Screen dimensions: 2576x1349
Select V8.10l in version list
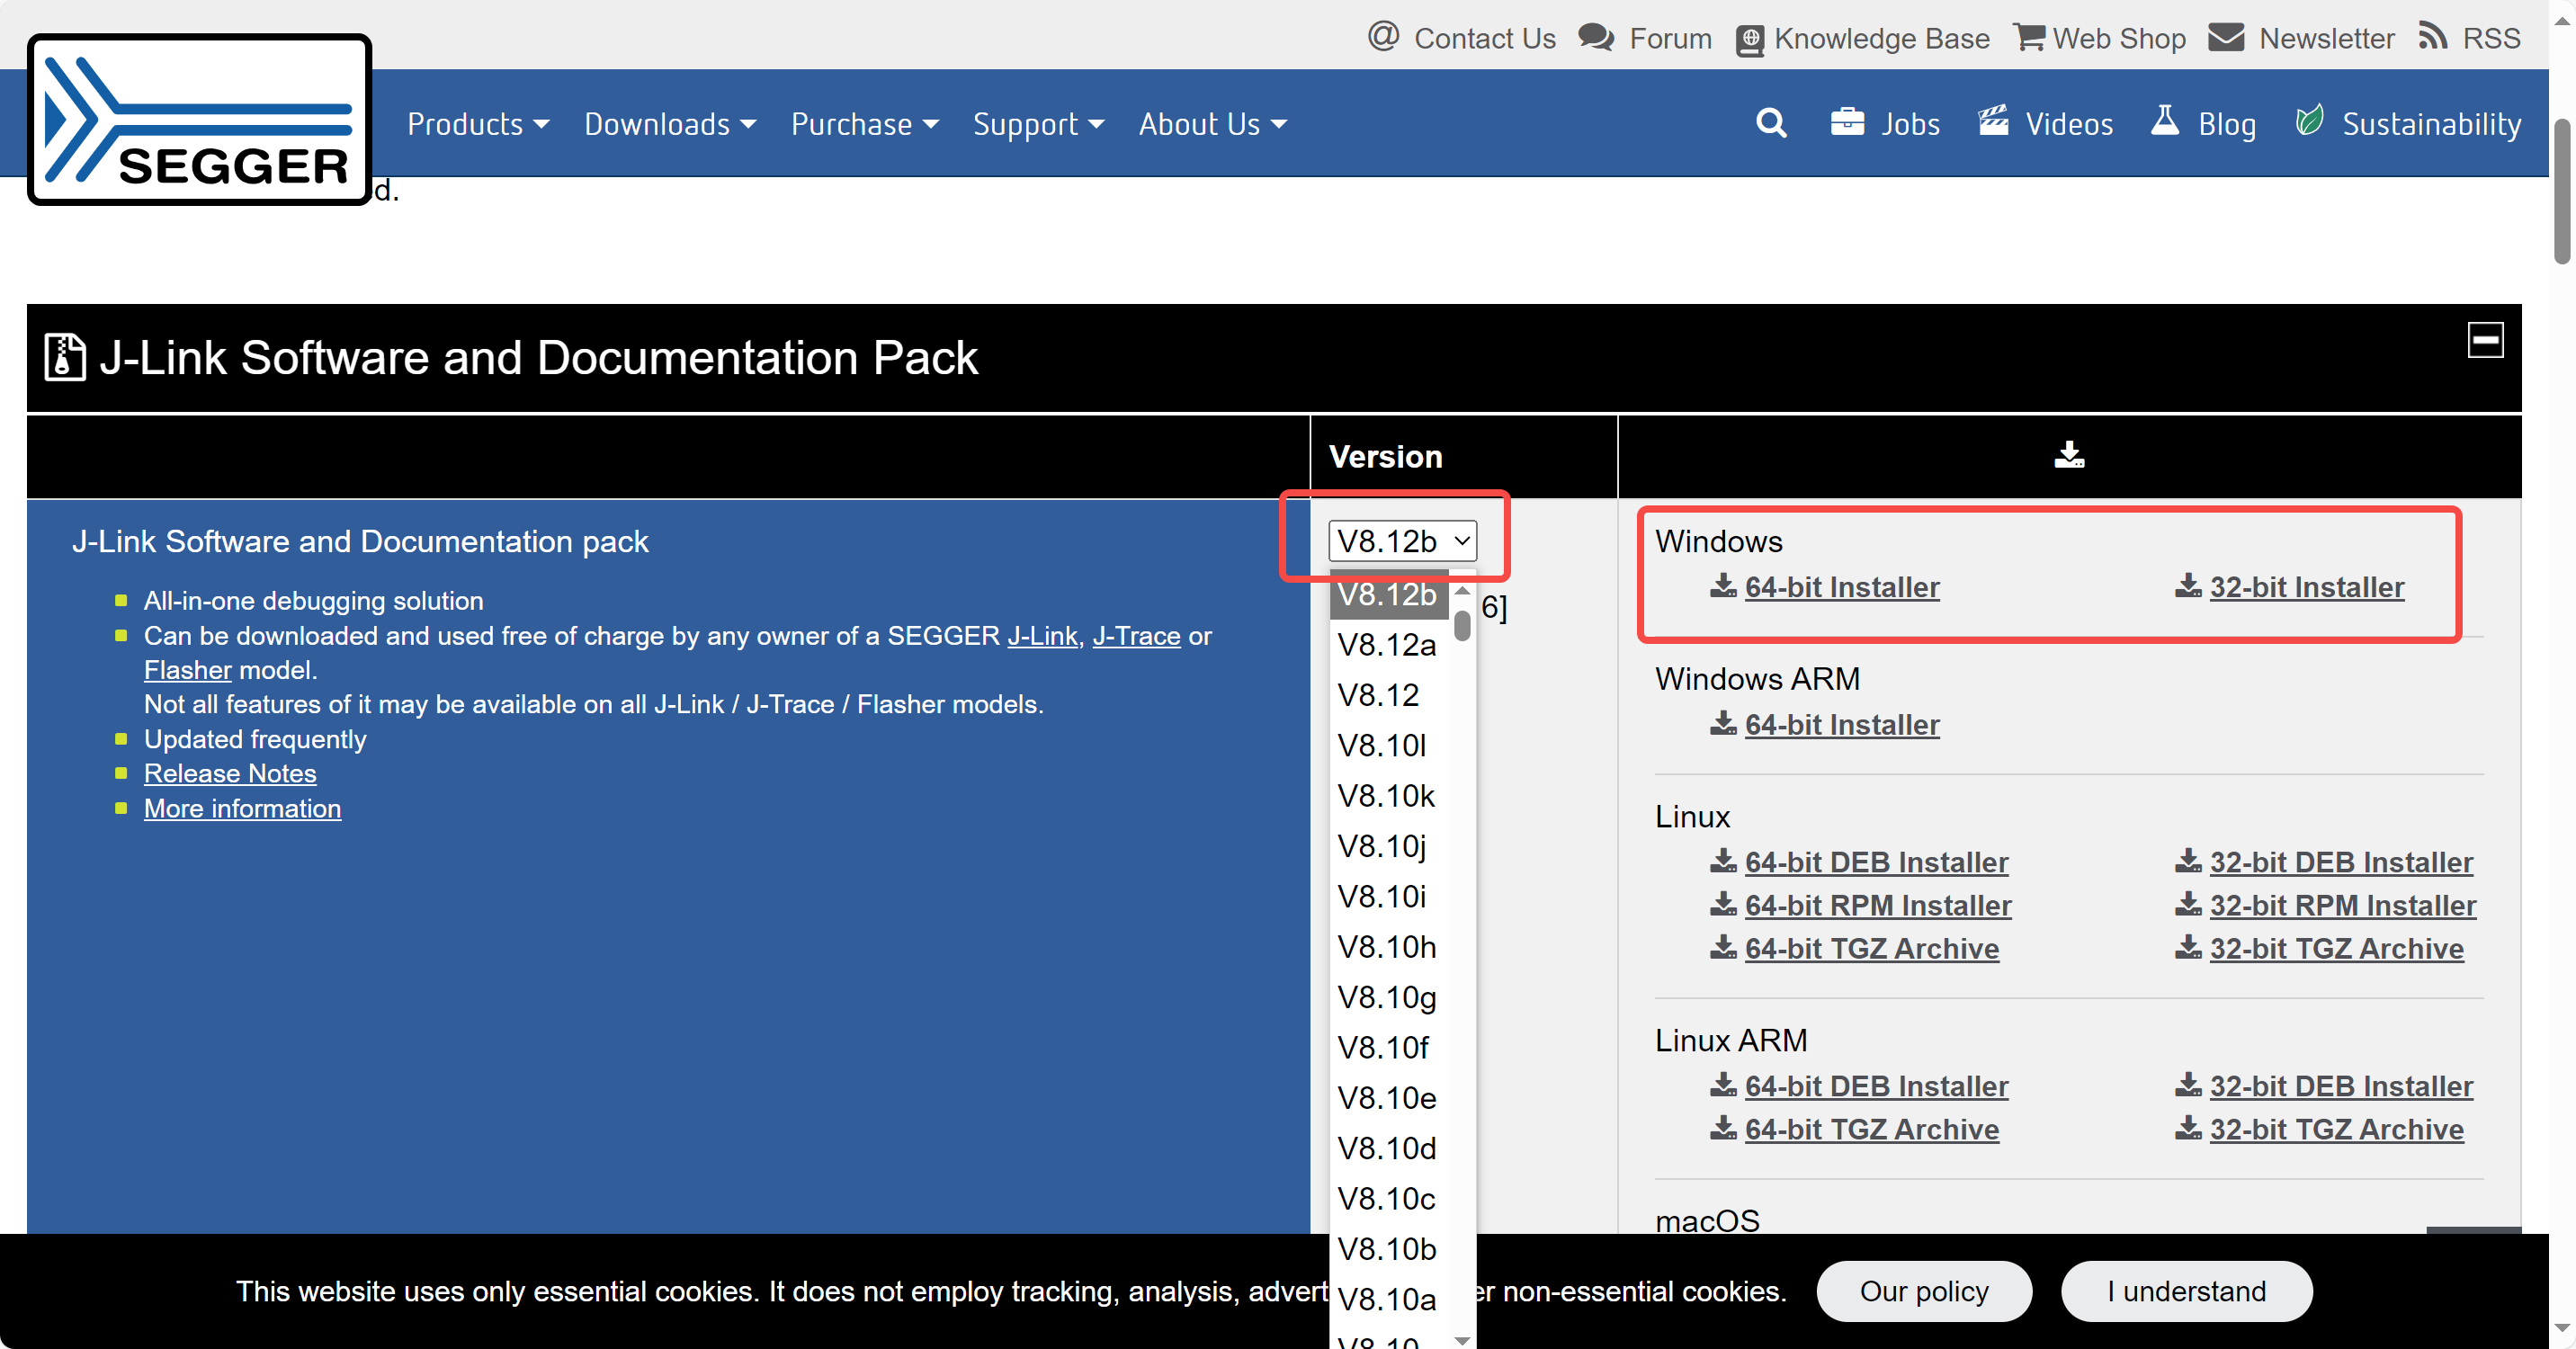pyautogui.click(x=1389, y=745)
